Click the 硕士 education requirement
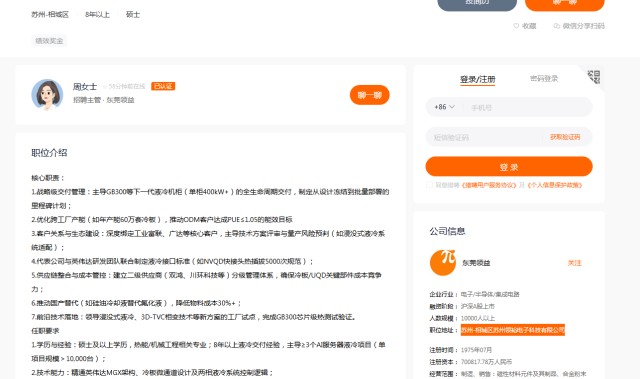Viewport: 640px width, 379px height. pyautogui.click(x=133, y=14)
